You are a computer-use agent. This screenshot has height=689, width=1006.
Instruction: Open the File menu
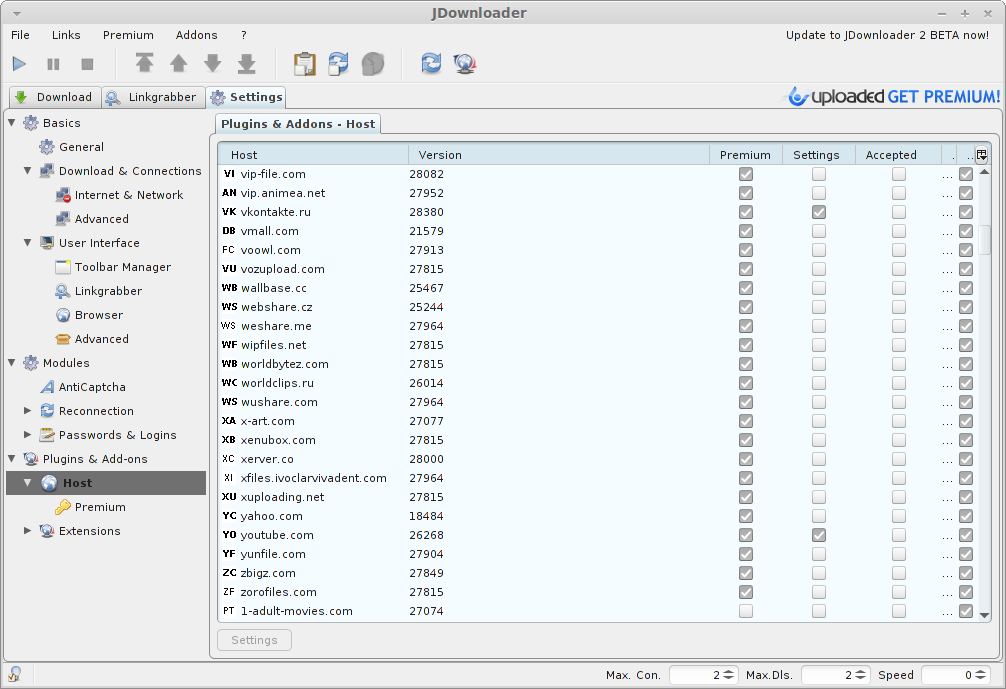pyautogui.click(x=21, y=35)
